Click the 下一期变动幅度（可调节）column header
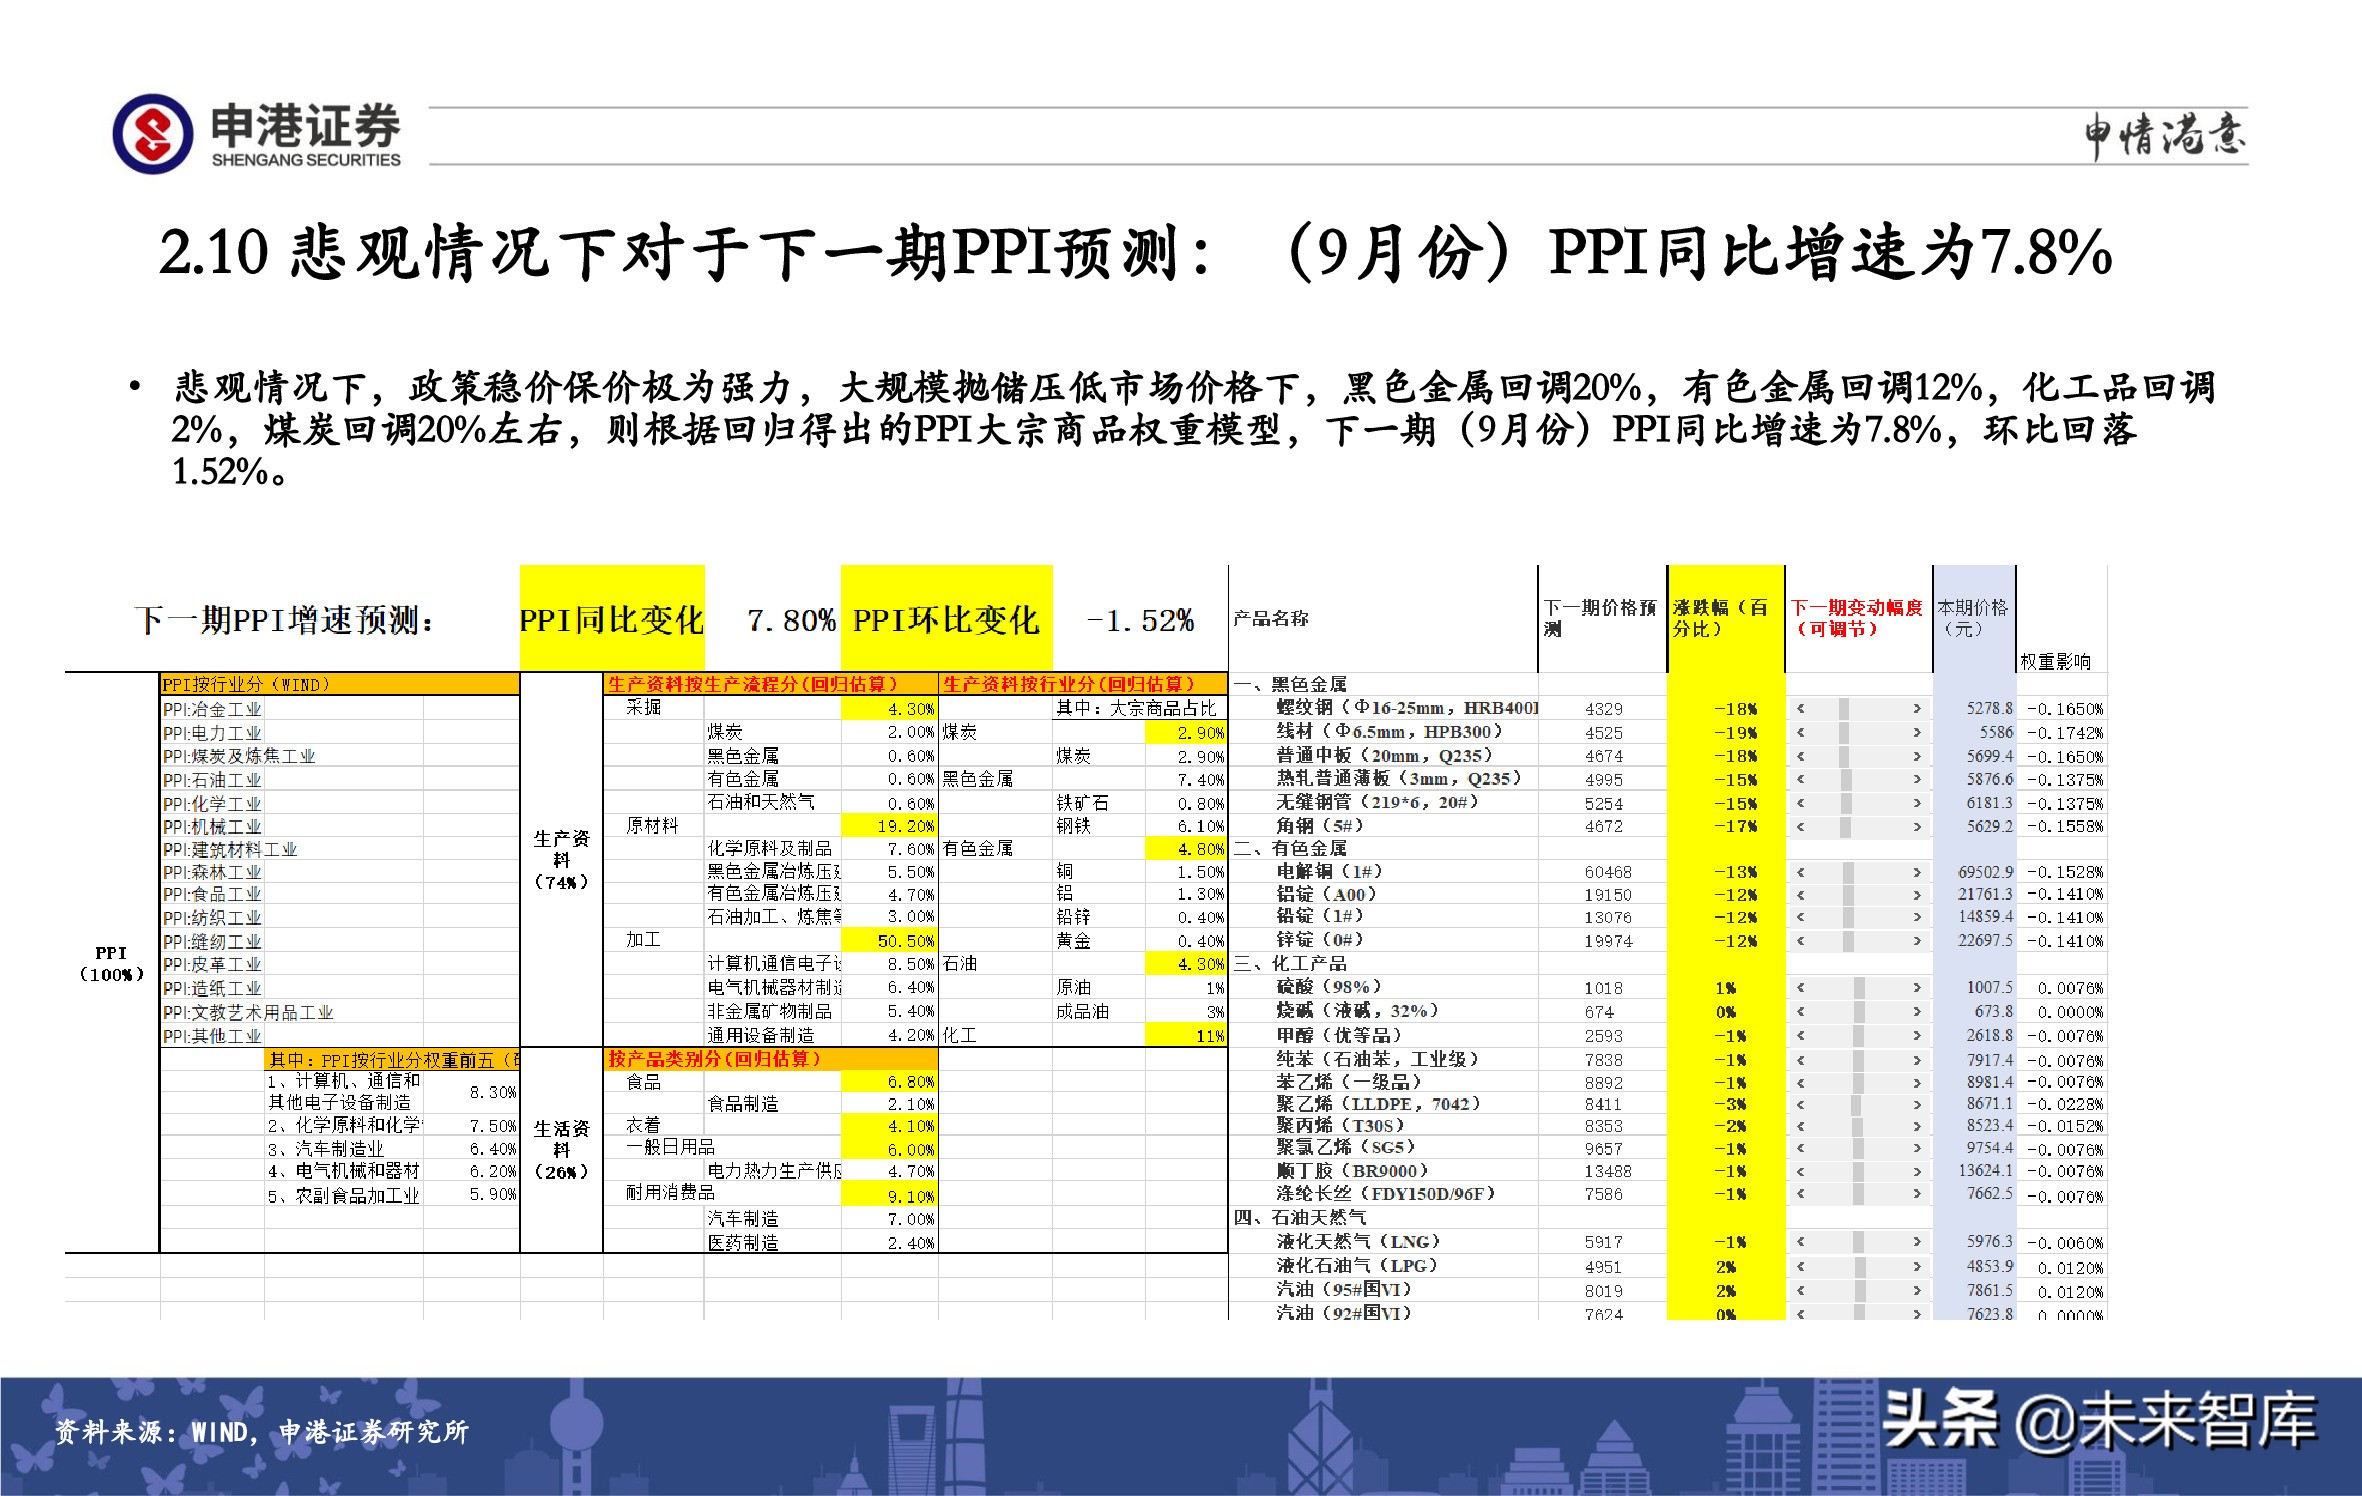 pos(1857,618)
